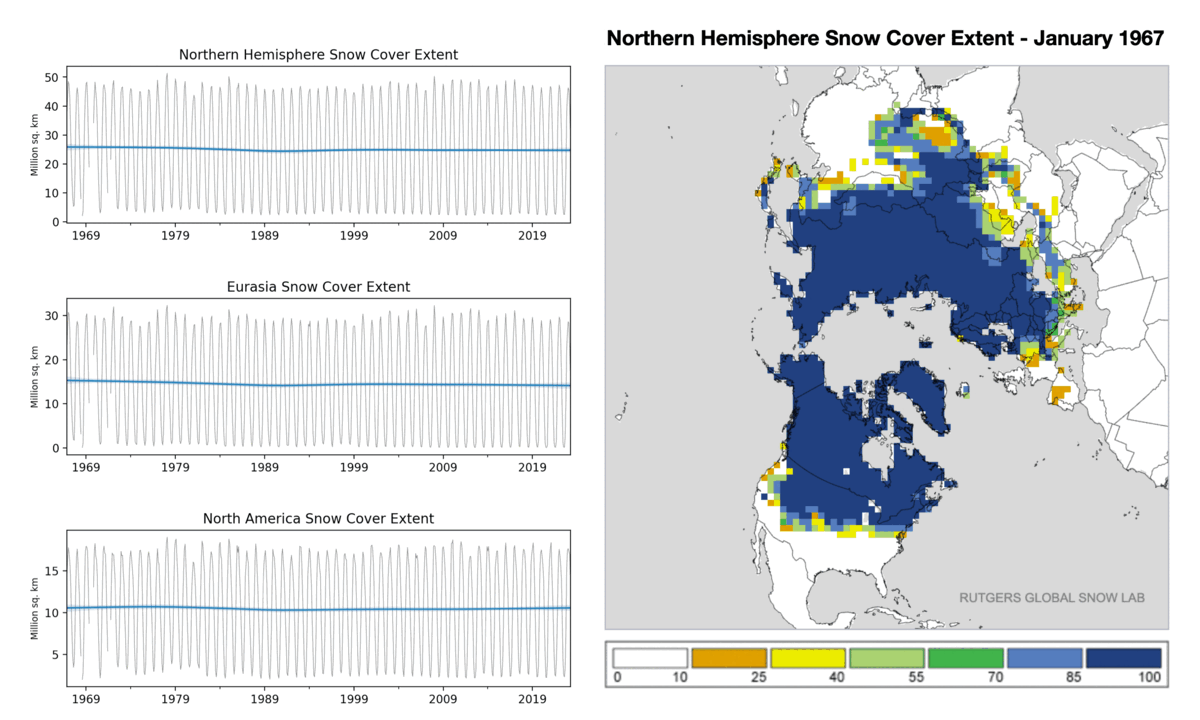
Task: Click the 'Million sq. km' label on North America chart
Action: click(x=35, y=608)
